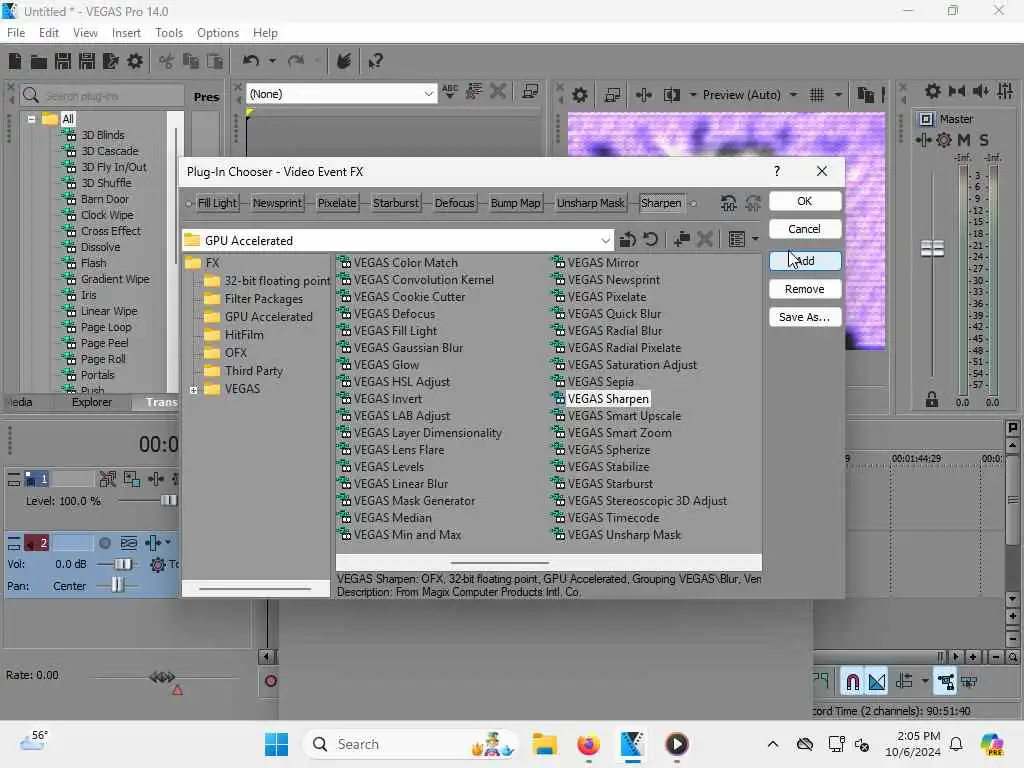Click track 1 Level slider handle
This screenshot has height=768, width=1024.
(x=168, y=501)
